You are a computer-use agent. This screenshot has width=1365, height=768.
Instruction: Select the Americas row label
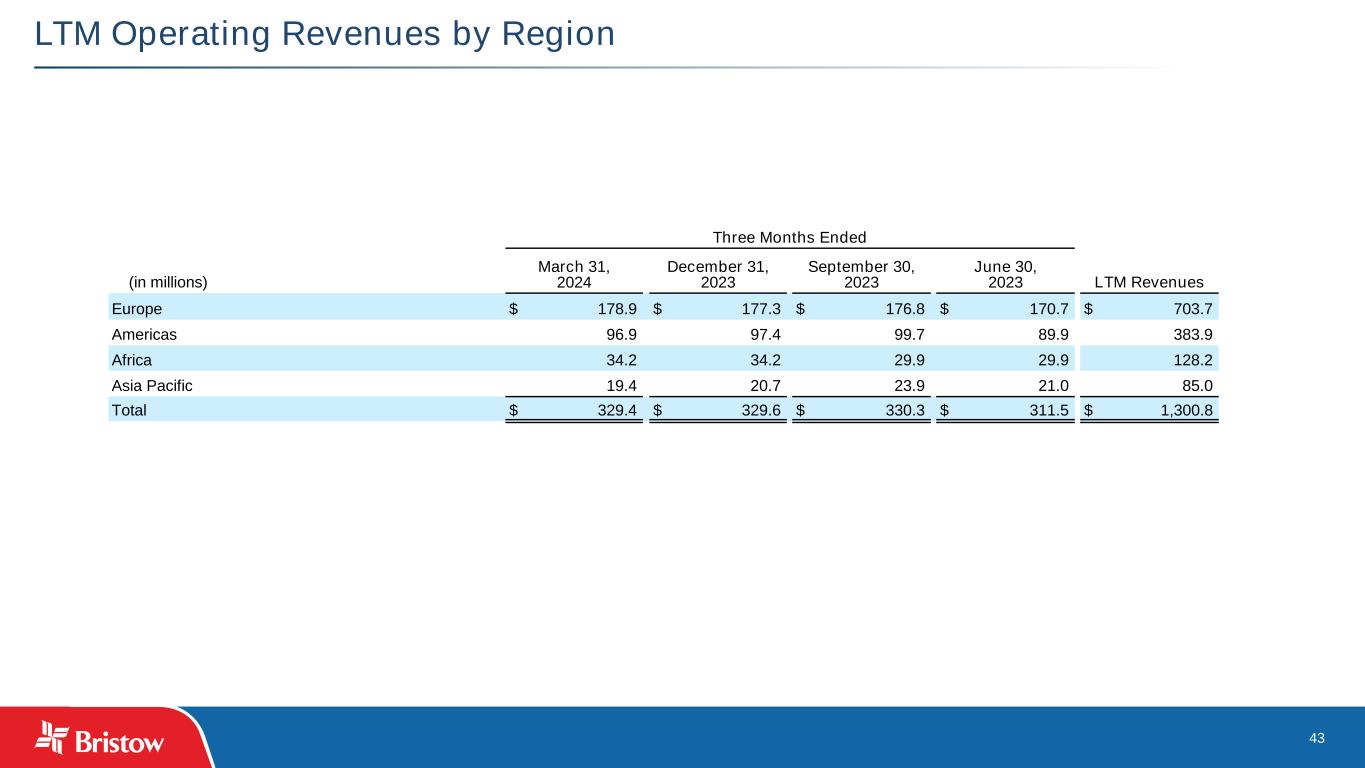point(144,334)
